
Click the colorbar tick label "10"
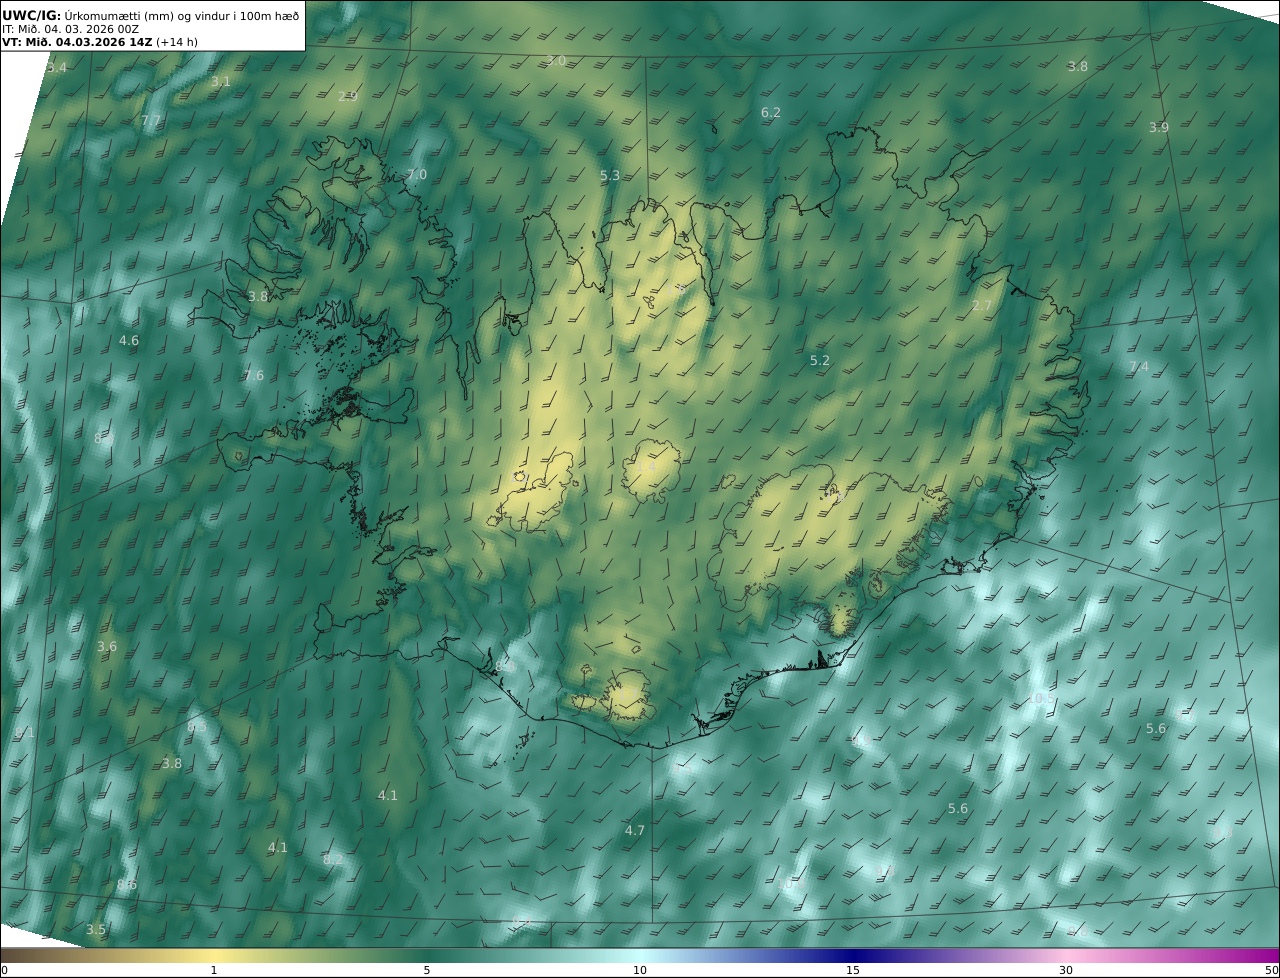tap(640, 970)
